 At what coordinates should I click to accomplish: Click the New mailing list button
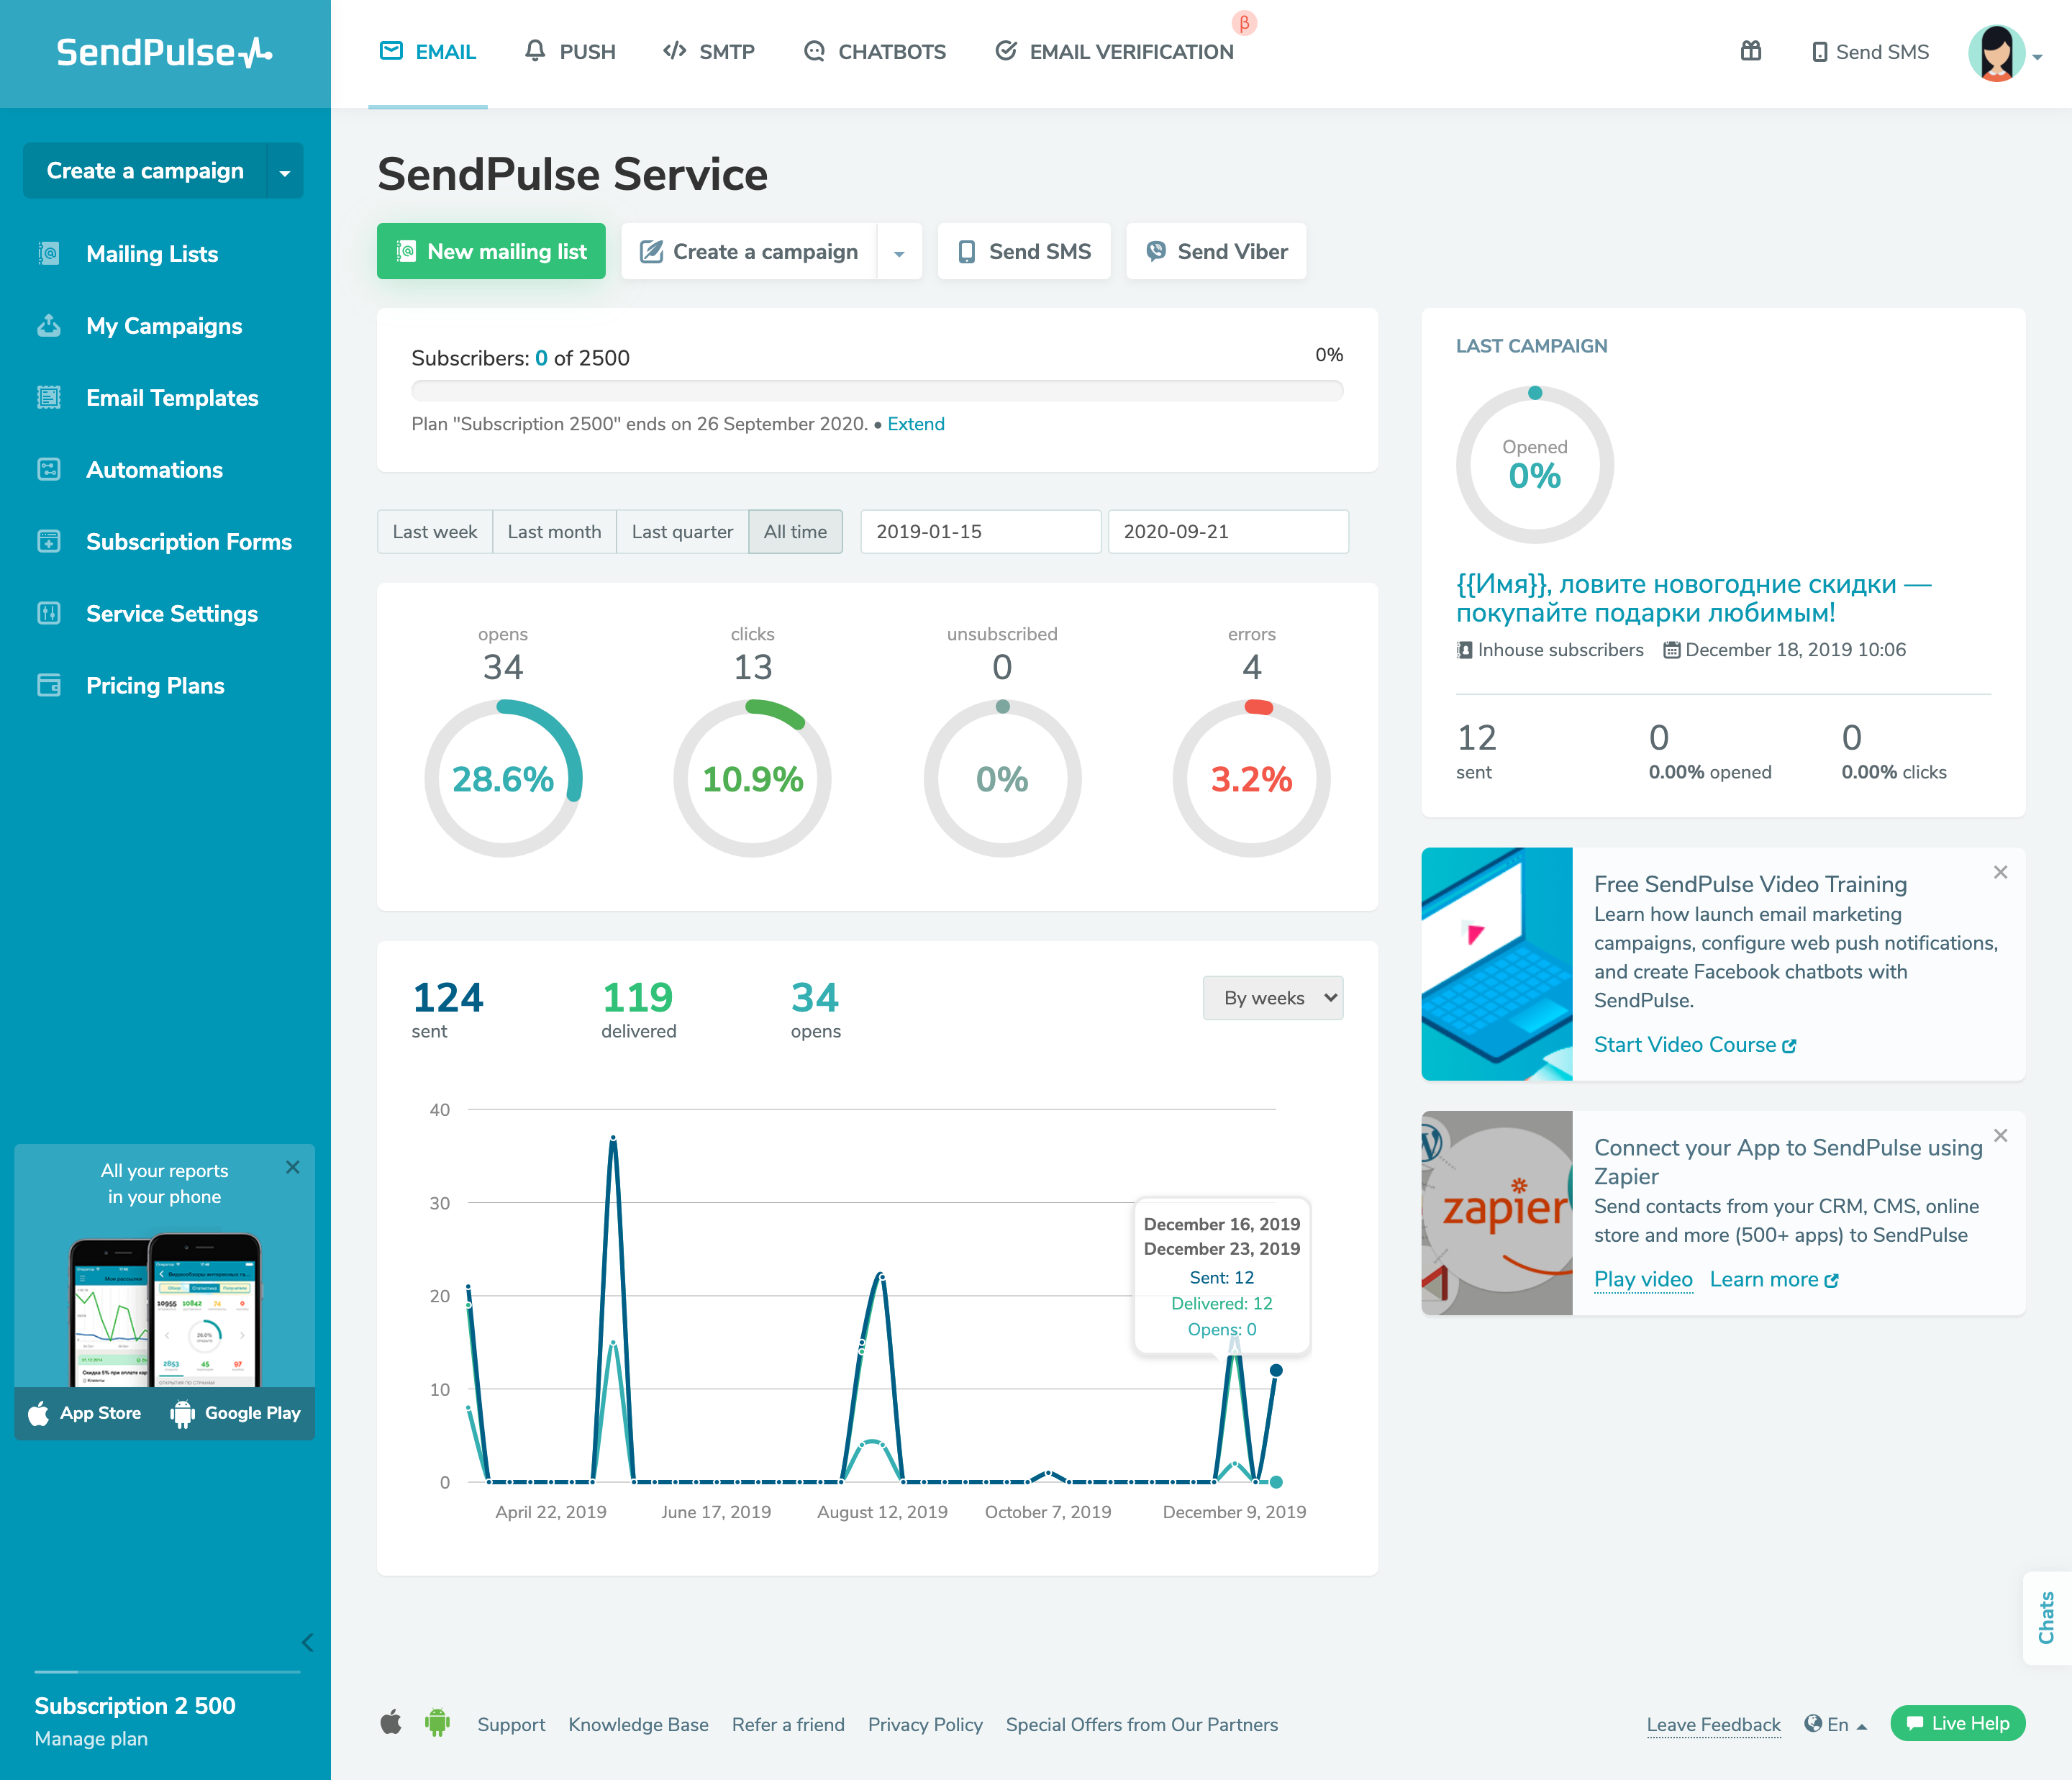tap(491, 251)
